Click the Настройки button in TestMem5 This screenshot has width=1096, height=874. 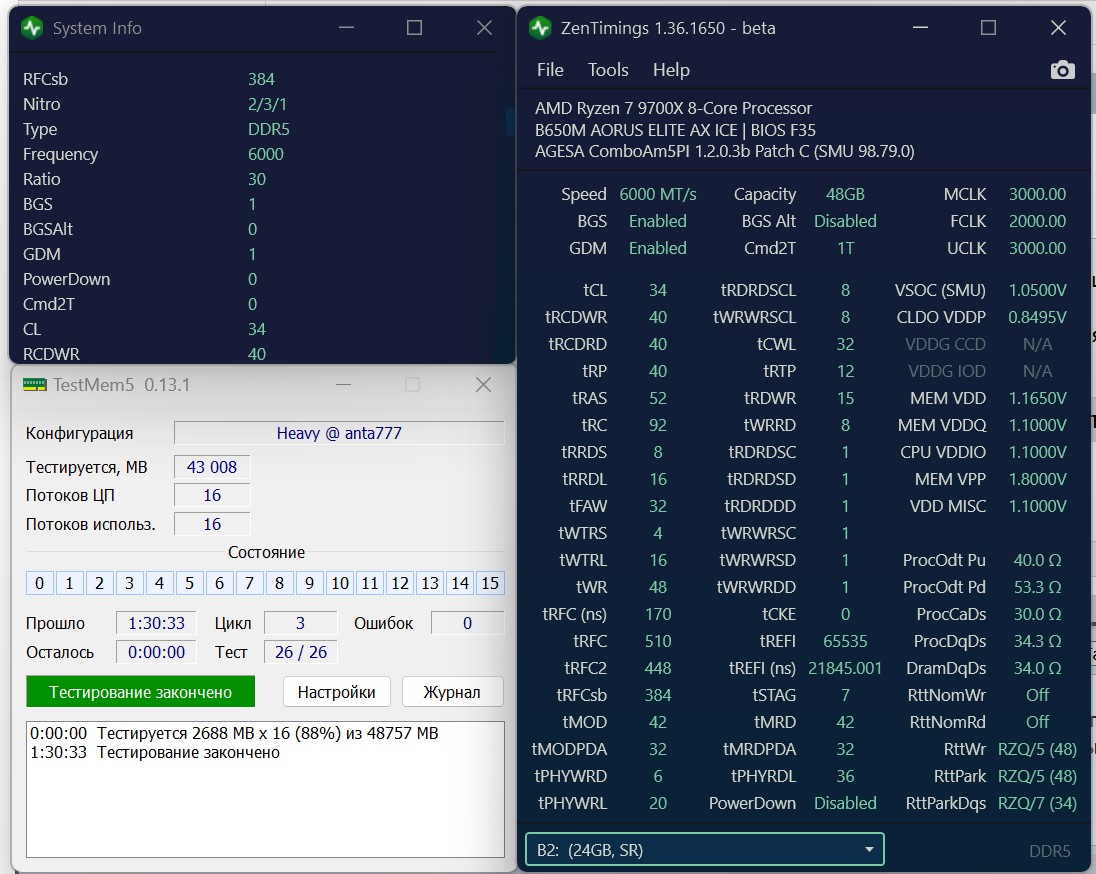[x=336, y=692]
